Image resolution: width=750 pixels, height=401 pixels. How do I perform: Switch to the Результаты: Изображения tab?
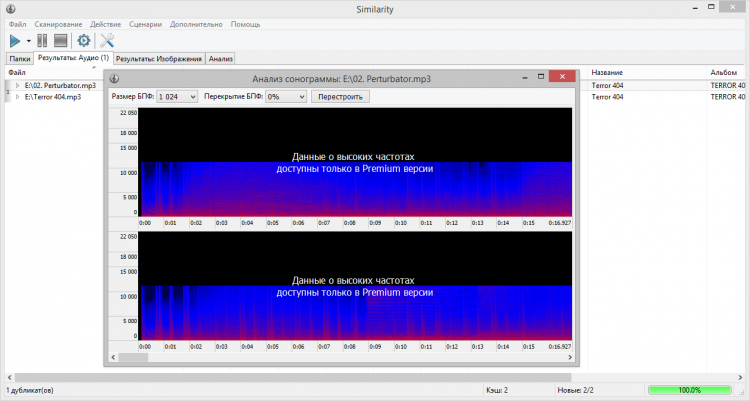159,59
